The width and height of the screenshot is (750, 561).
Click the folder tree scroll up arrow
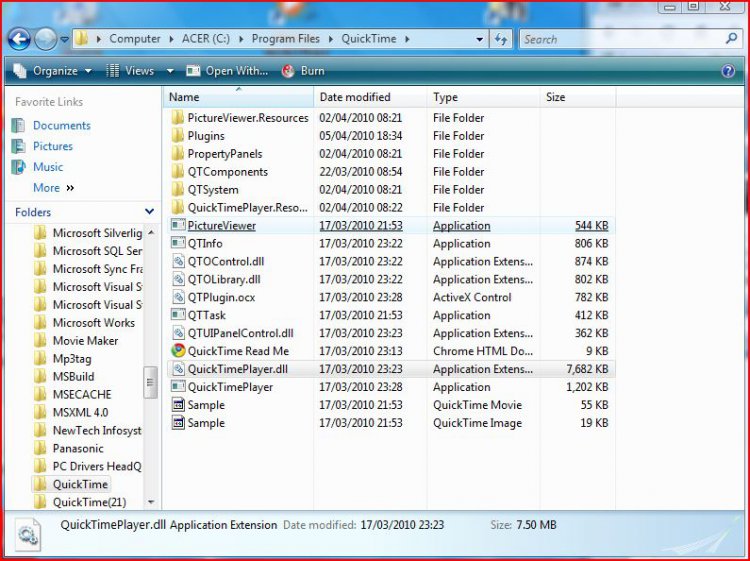[x=151, y=232]
